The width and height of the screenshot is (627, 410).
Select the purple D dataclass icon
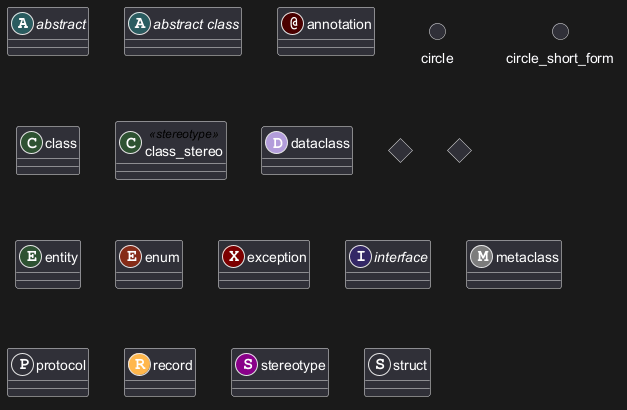click(x=277, y=143)
